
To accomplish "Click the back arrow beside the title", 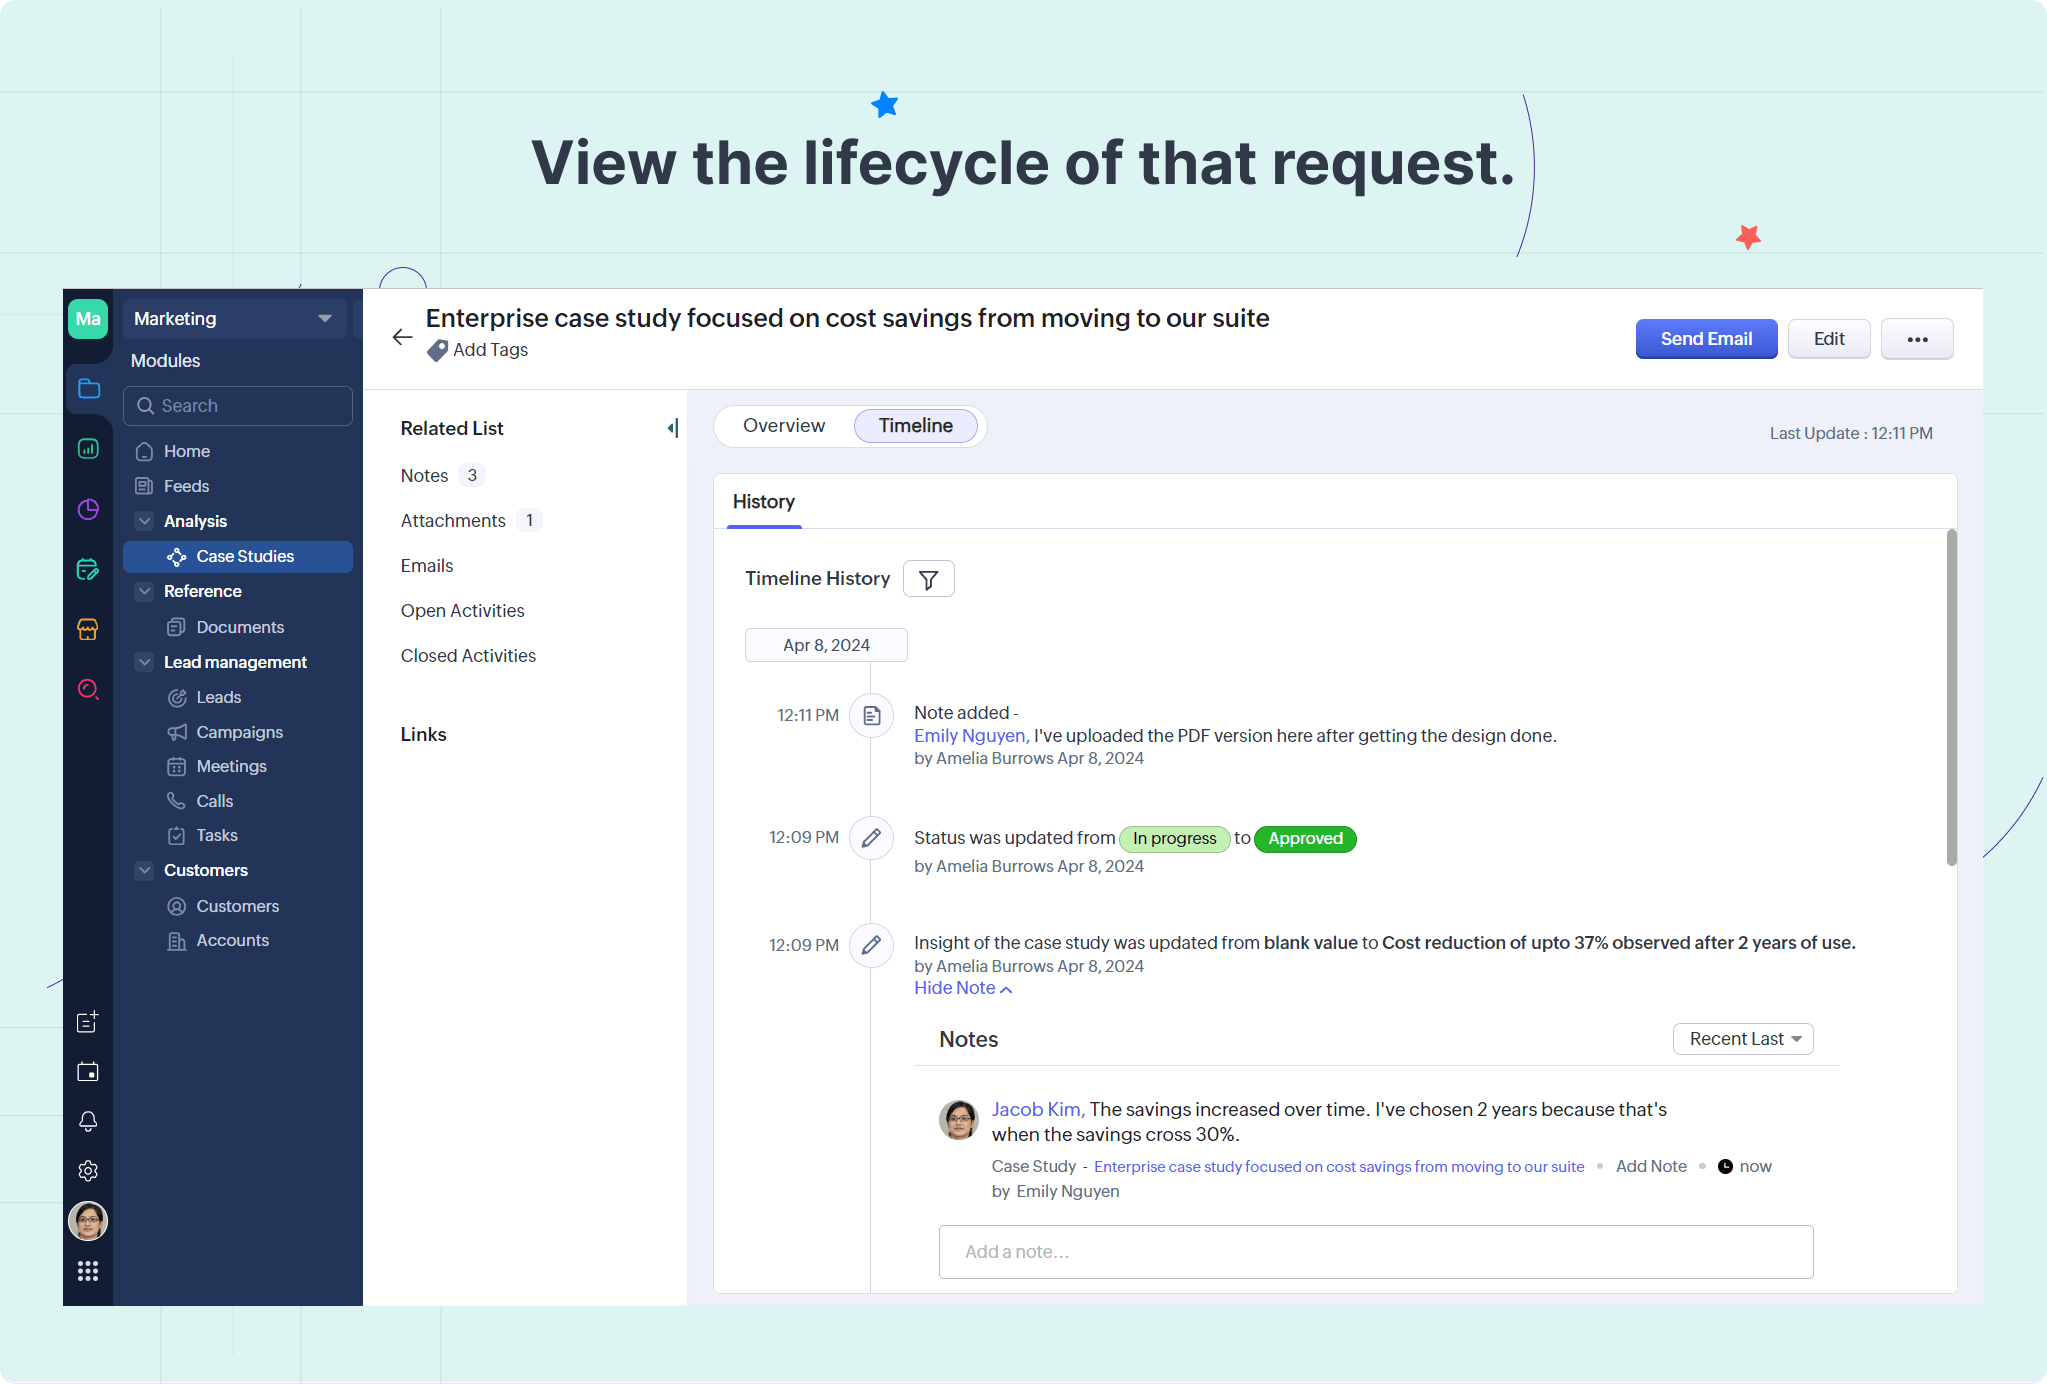I will pos(402,337).
